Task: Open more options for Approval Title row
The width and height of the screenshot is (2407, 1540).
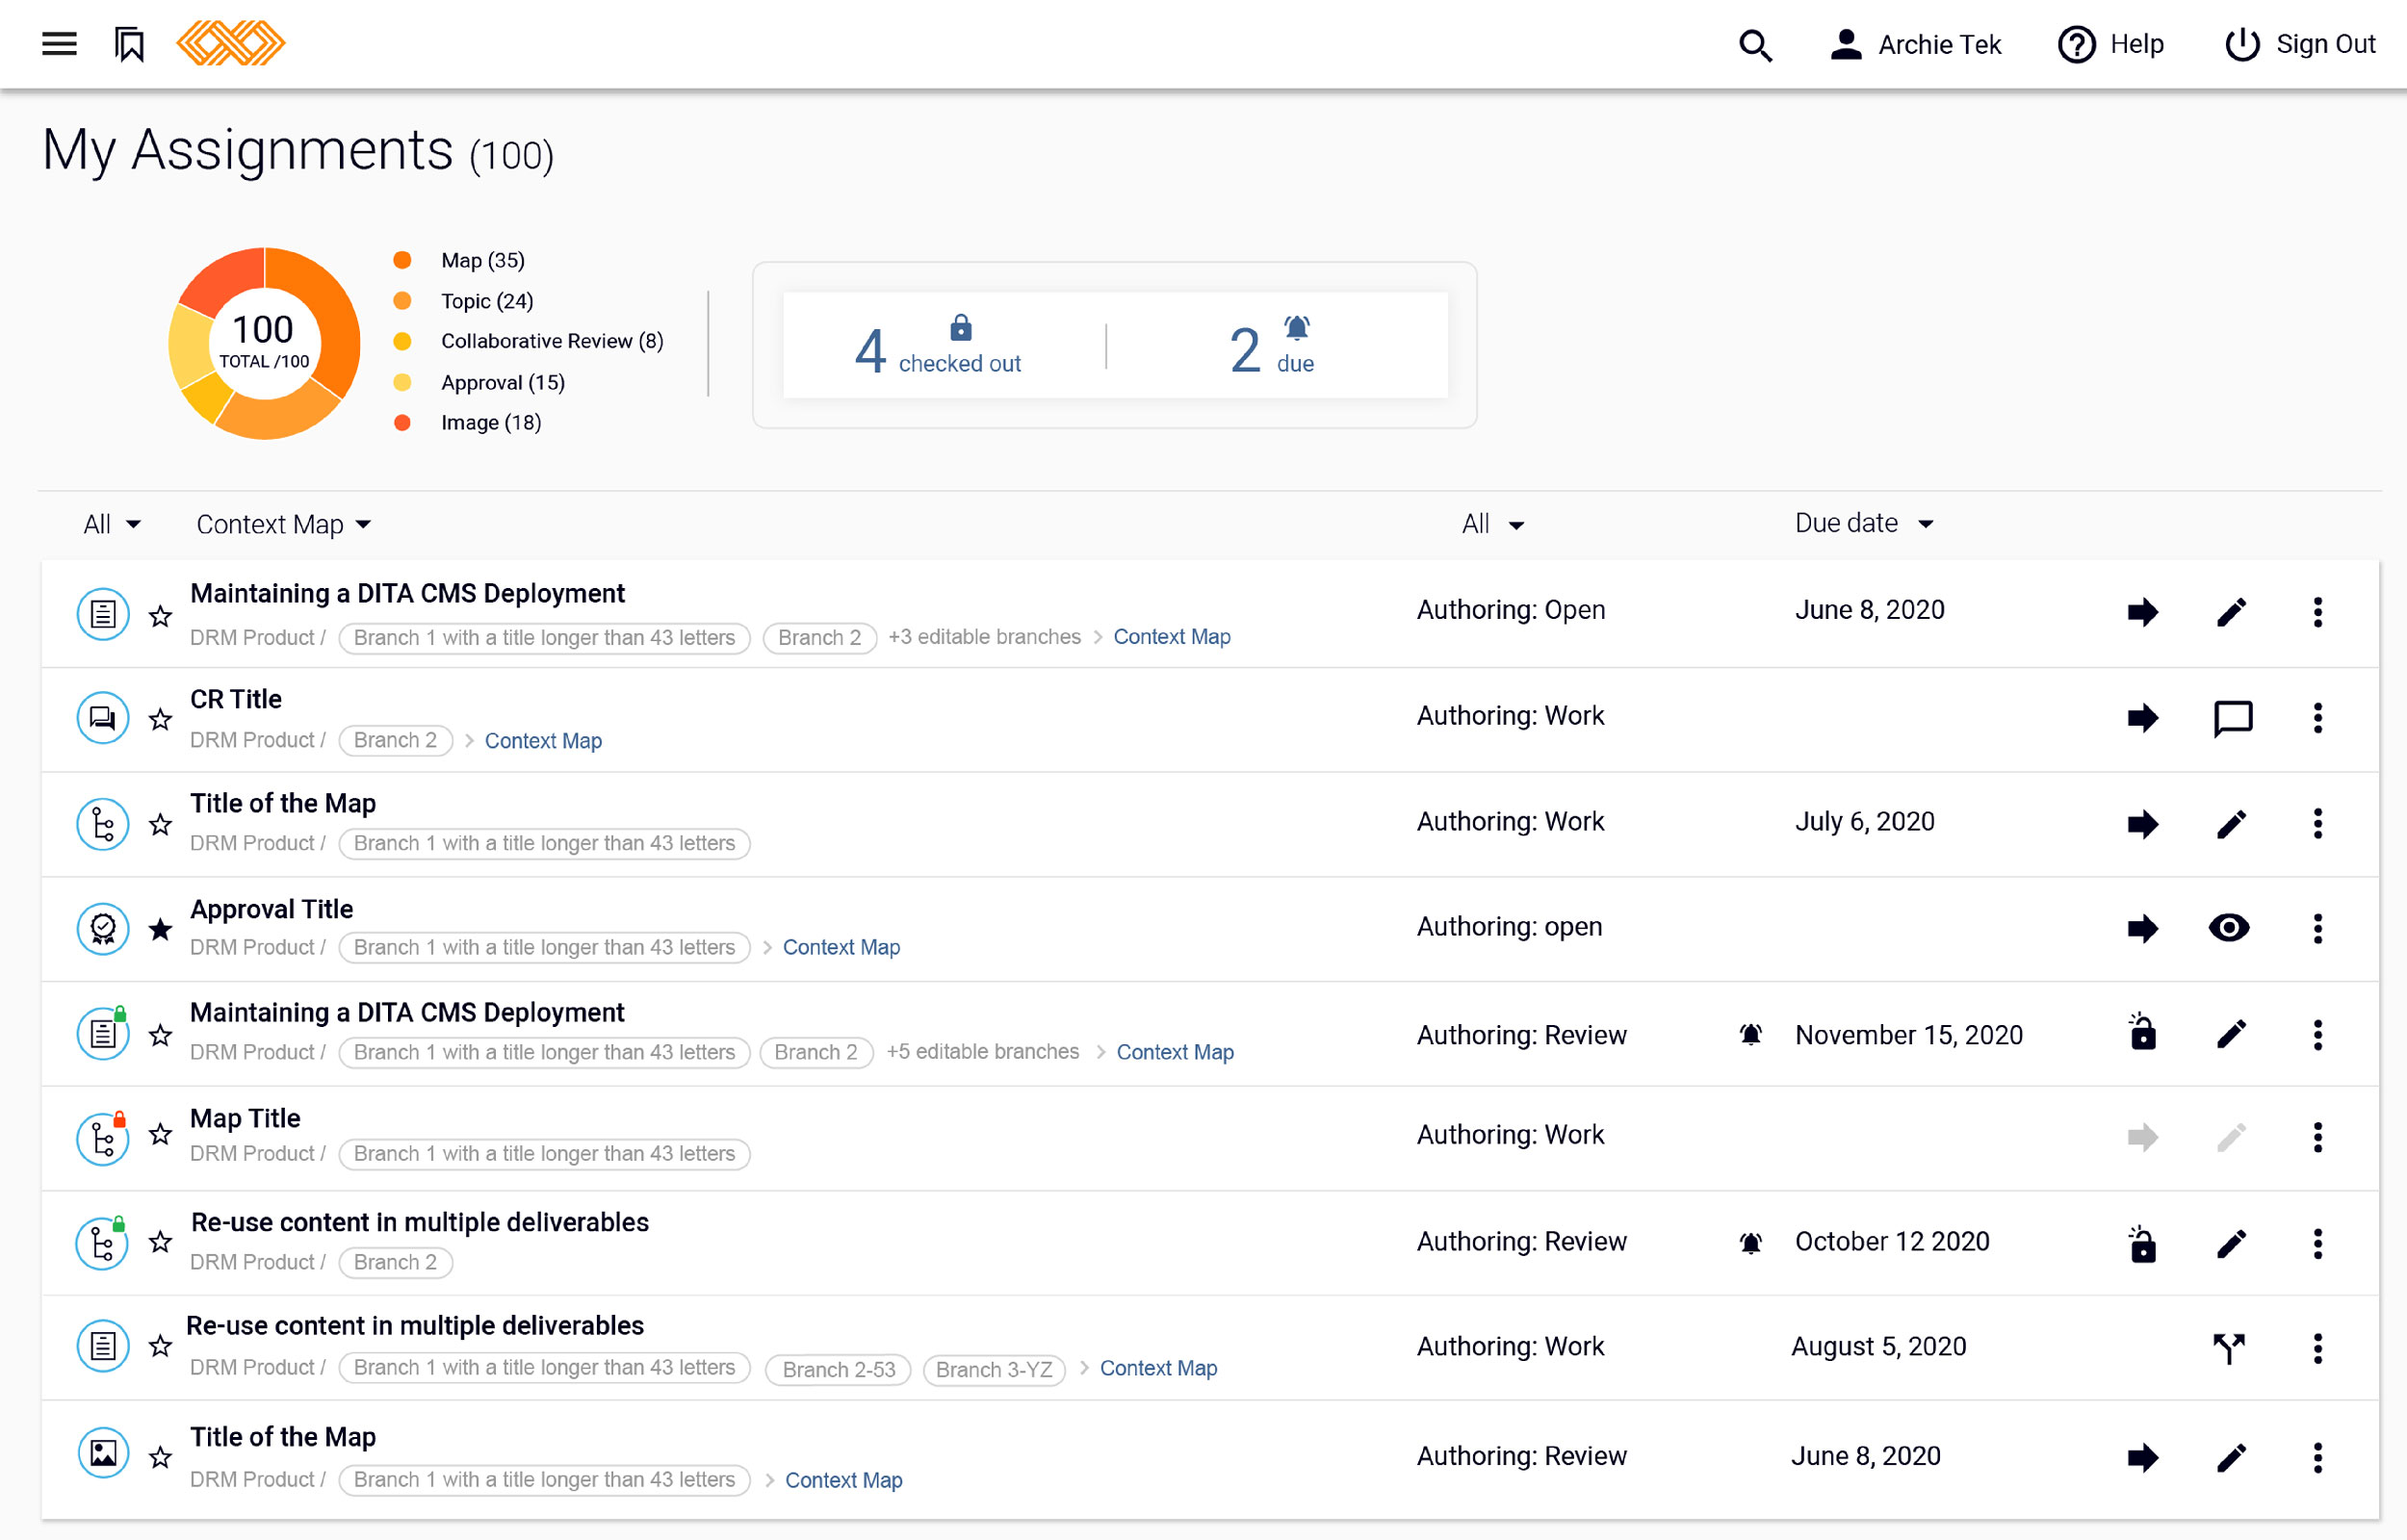Action: (2317, 928)
